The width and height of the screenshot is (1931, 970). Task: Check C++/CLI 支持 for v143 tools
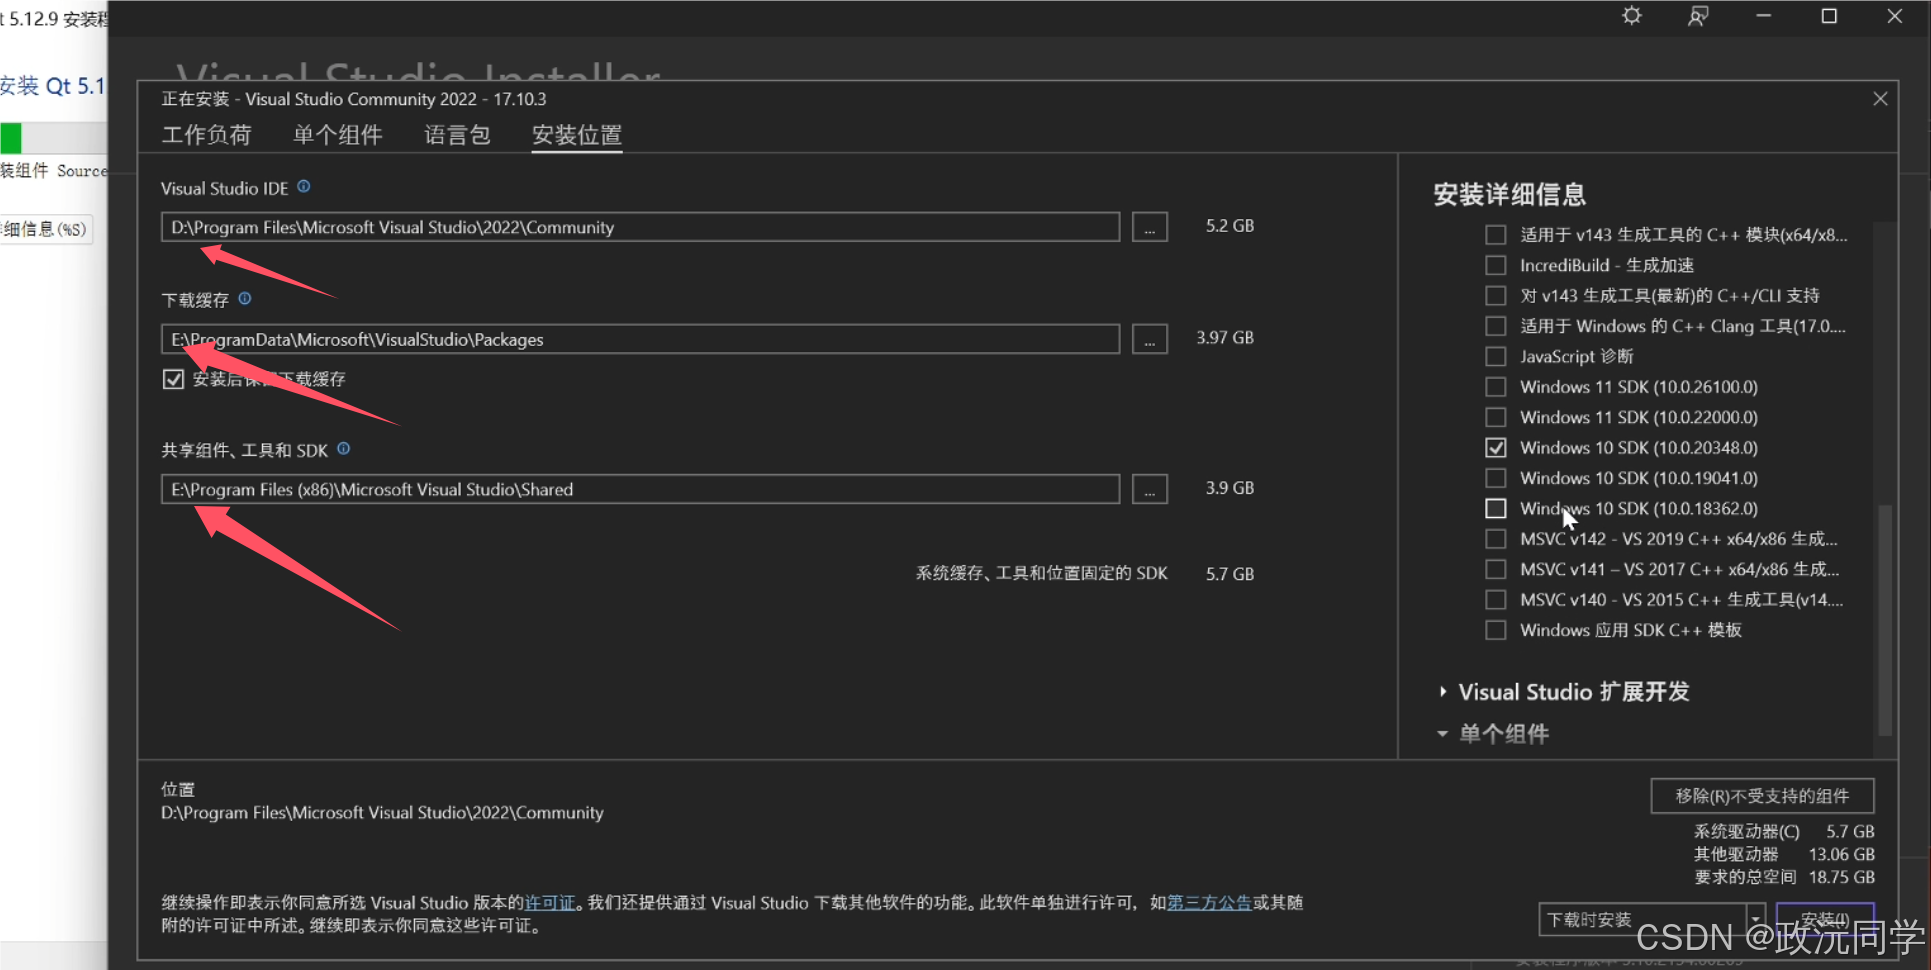[x=1495, y=296]
